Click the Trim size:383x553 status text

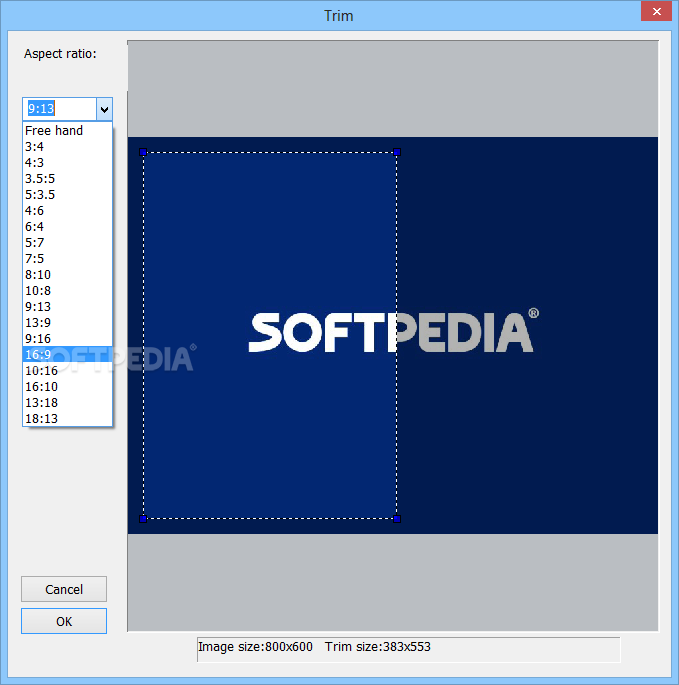(x=378, y=647)
